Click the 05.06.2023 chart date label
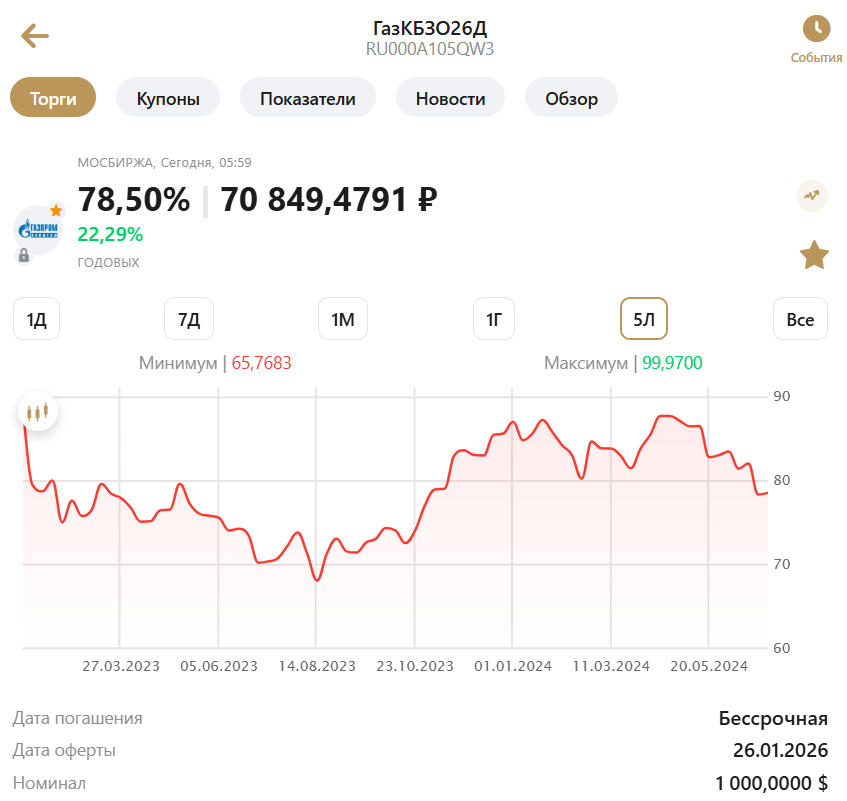 tap(219, 666)
